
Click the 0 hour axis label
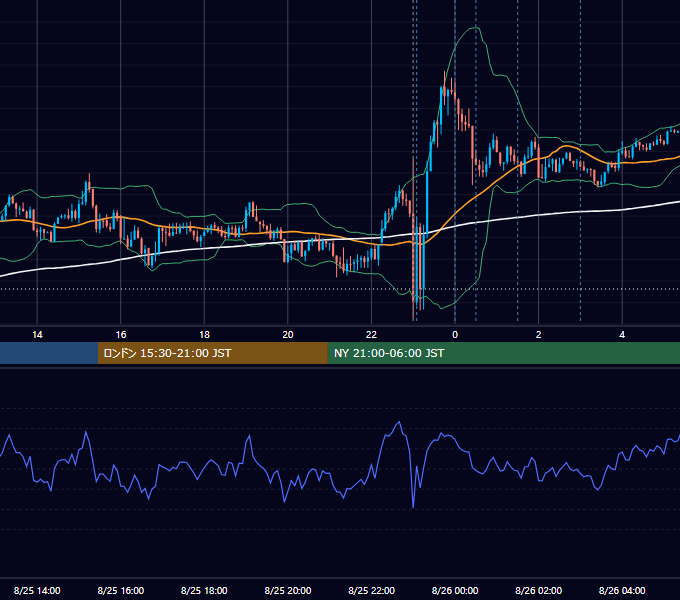(455, 335)
